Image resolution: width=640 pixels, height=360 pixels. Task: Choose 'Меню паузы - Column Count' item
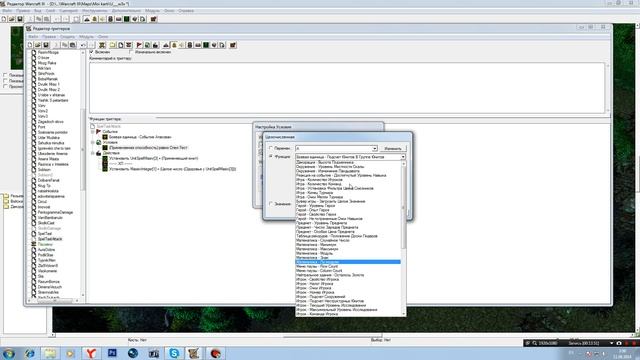point(348,271)
